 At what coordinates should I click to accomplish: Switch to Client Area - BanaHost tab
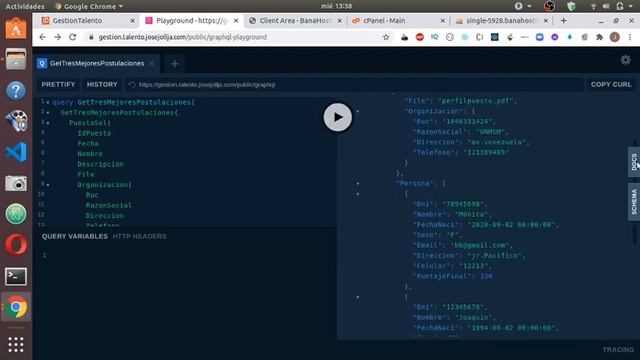[x=296, y=20]
